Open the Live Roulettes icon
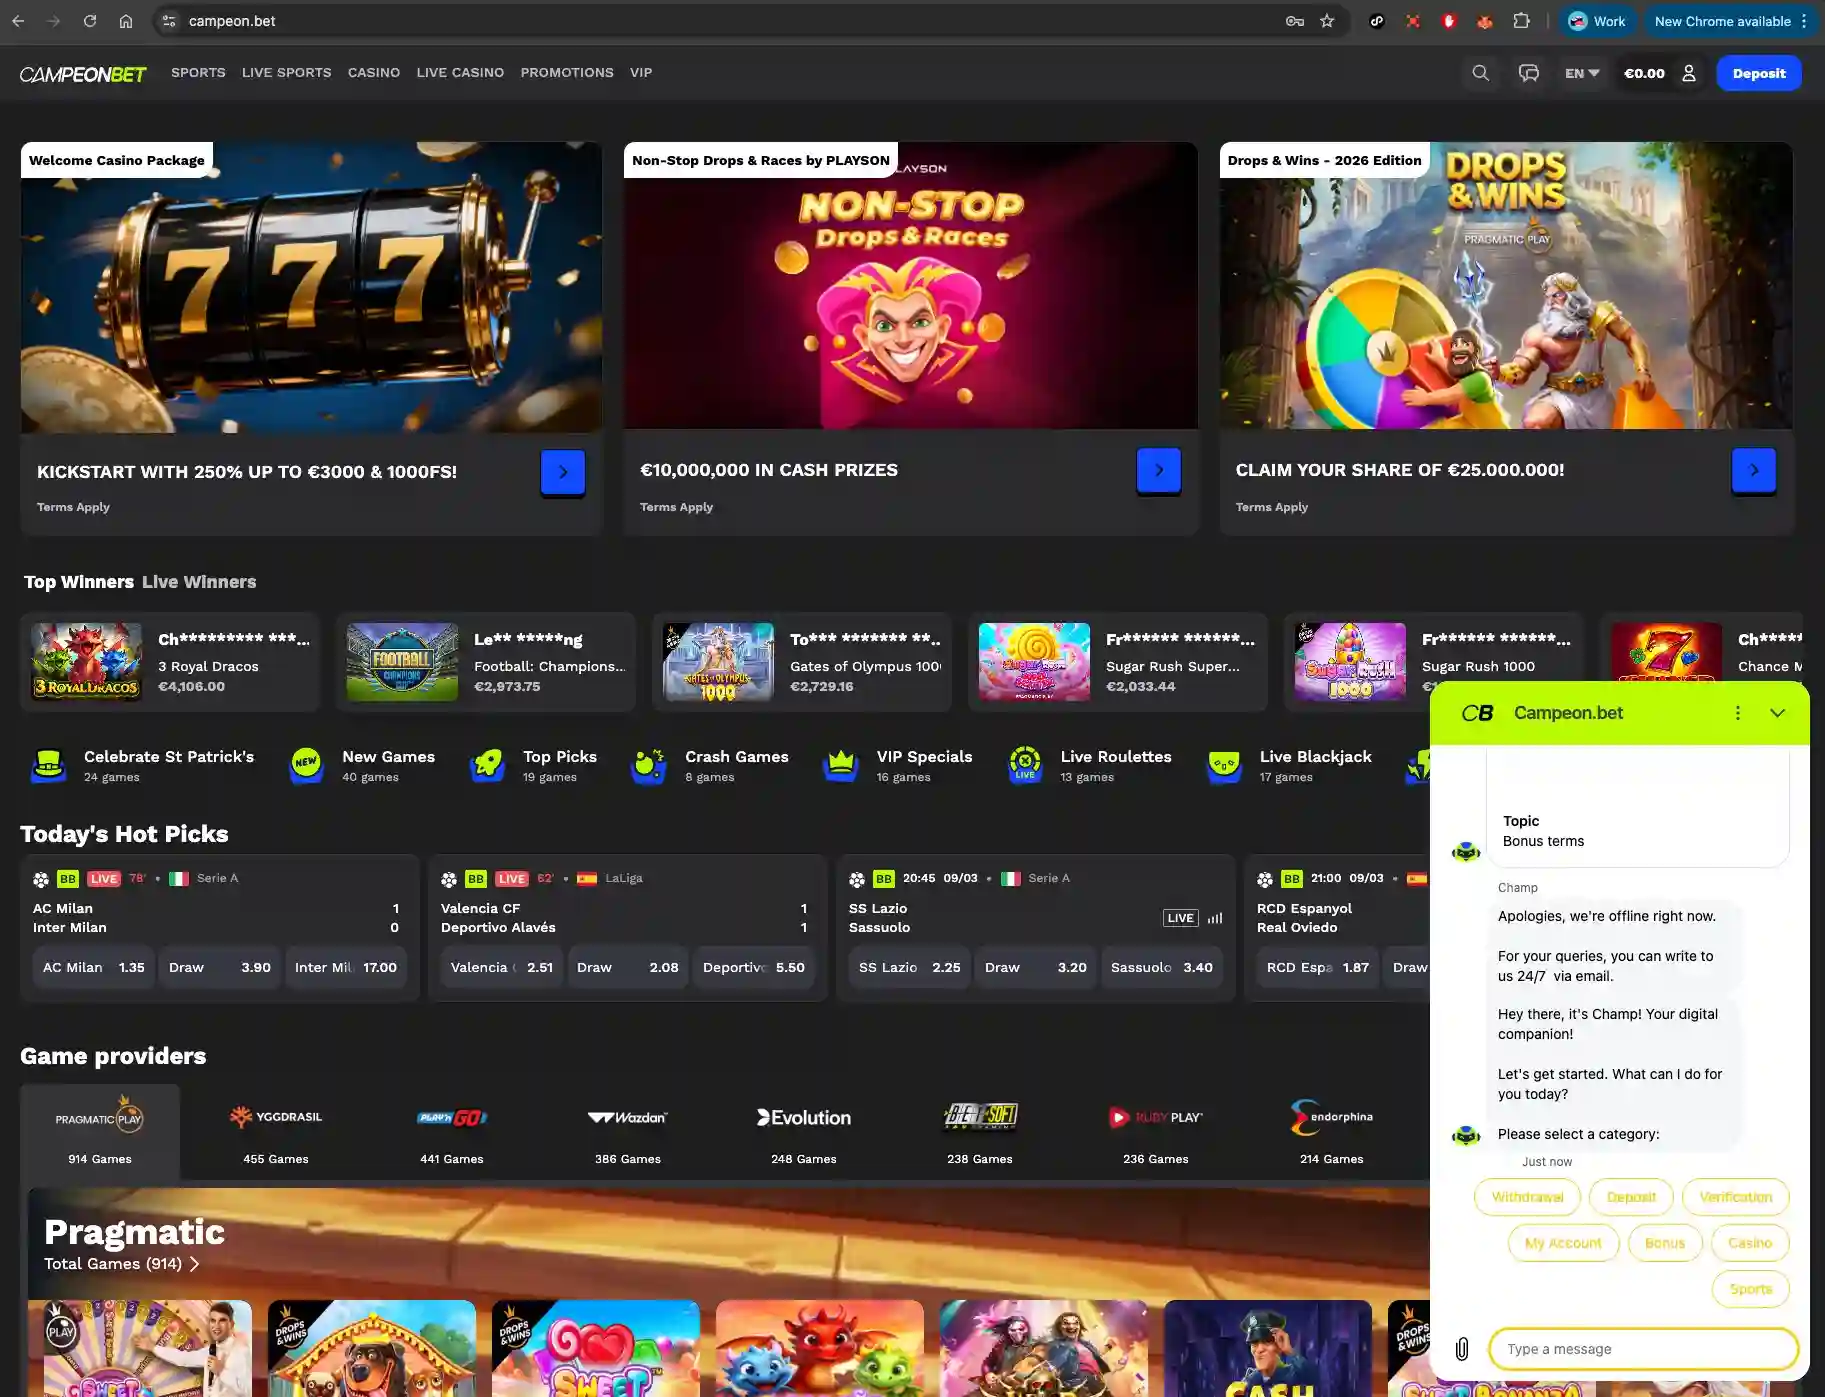 (1025, 766)
